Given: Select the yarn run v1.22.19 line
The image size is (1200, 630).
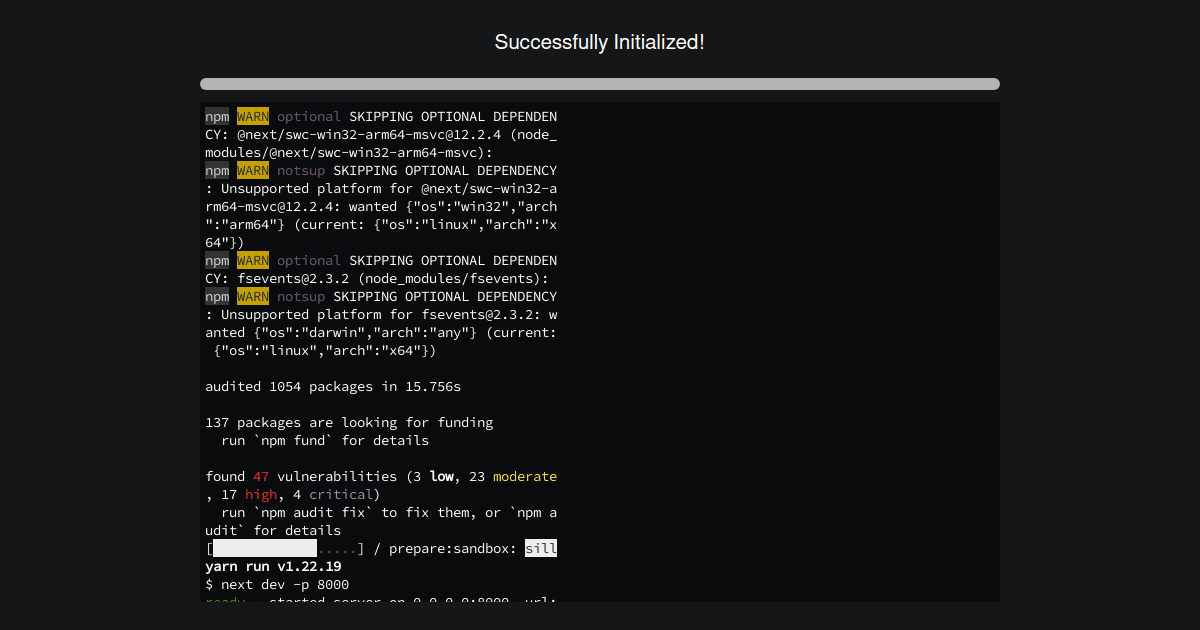Looking at the screenshot, I should coord(273,566).
